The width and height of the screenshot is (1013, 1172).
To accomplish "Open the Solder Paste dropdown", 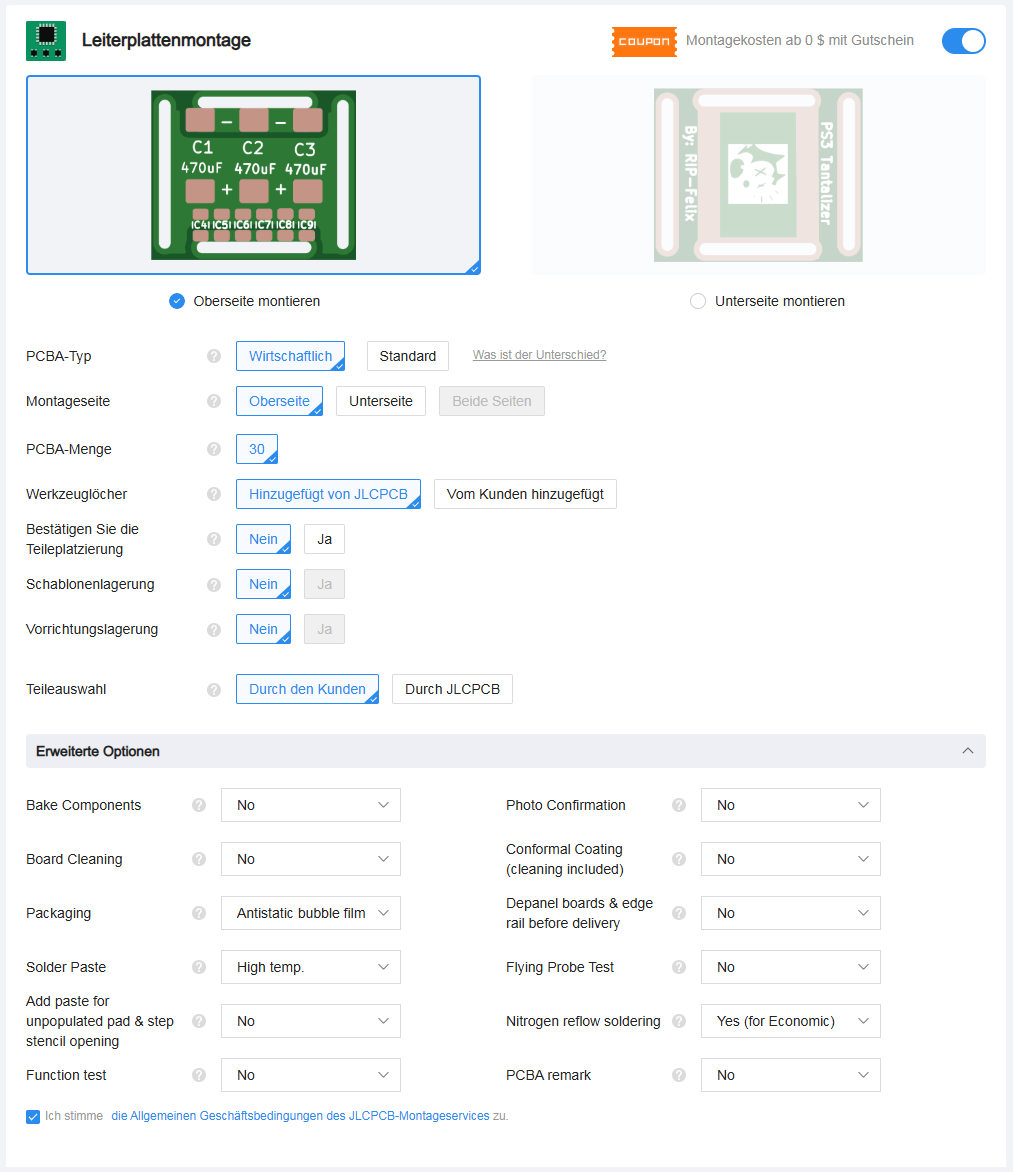I will 310,967.
